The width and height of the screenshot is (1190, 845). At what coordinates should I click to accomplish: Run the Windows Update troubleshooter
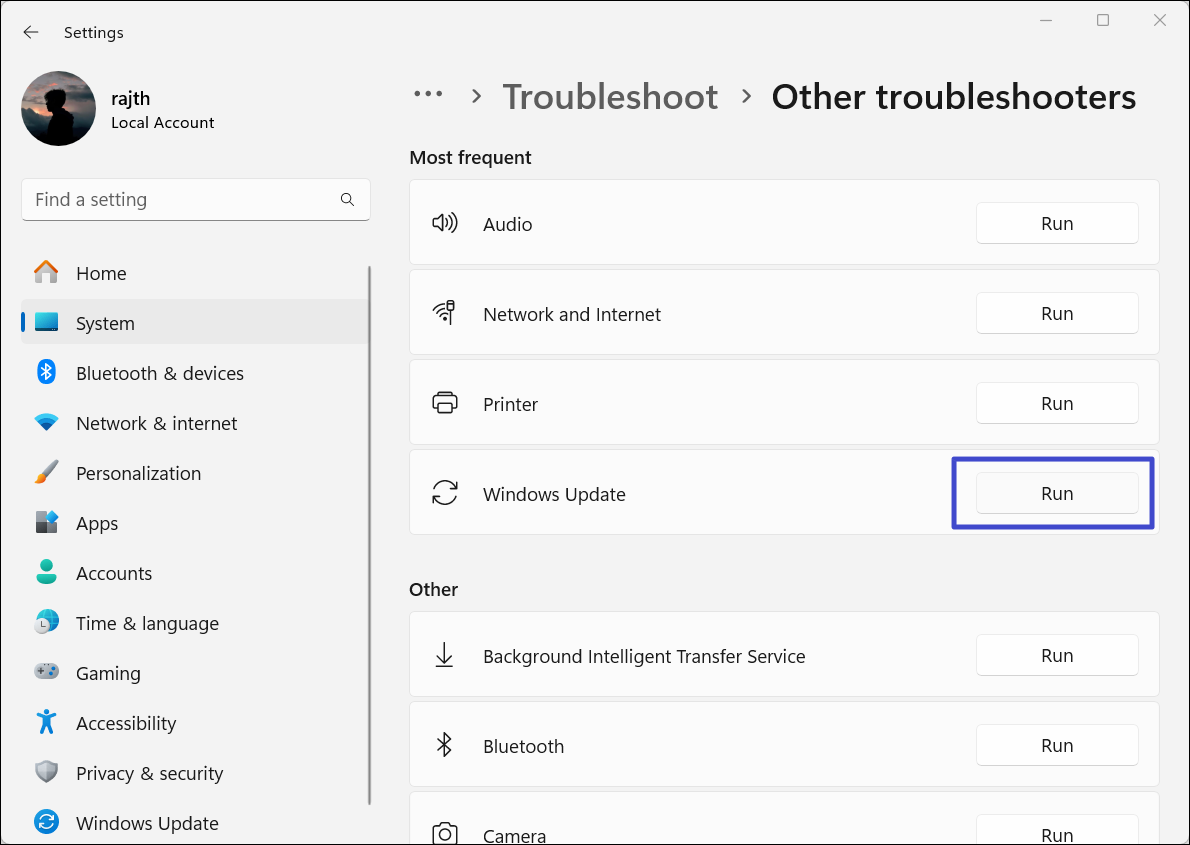(1057, 494)
